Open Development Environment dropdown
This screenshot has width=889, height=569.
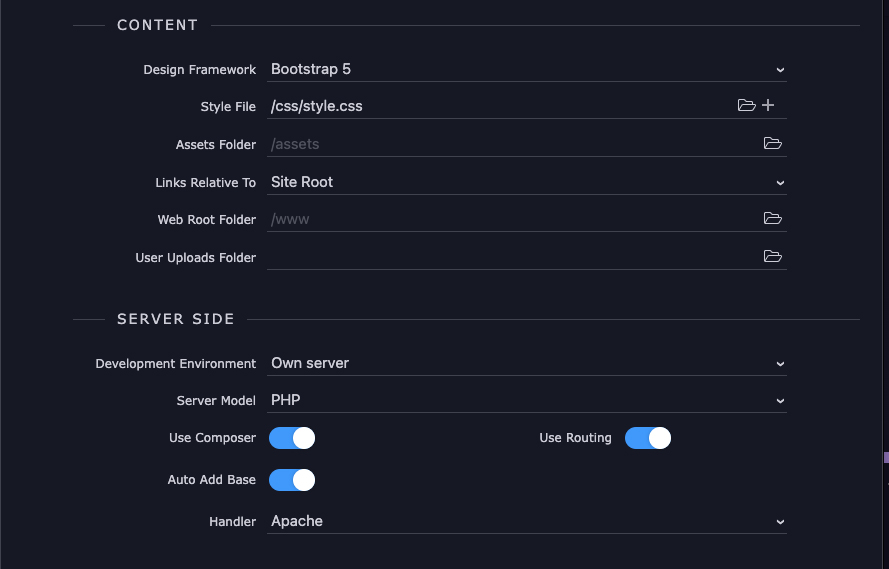tap(527, 363)
